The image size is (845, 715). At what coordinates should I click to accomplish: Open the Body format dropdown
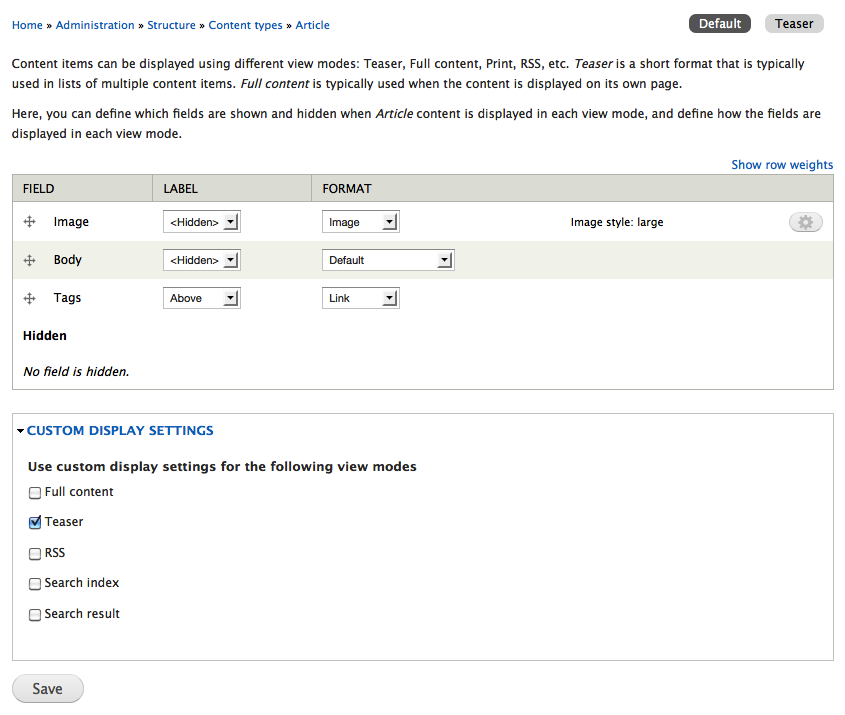[x=388, y=260]
